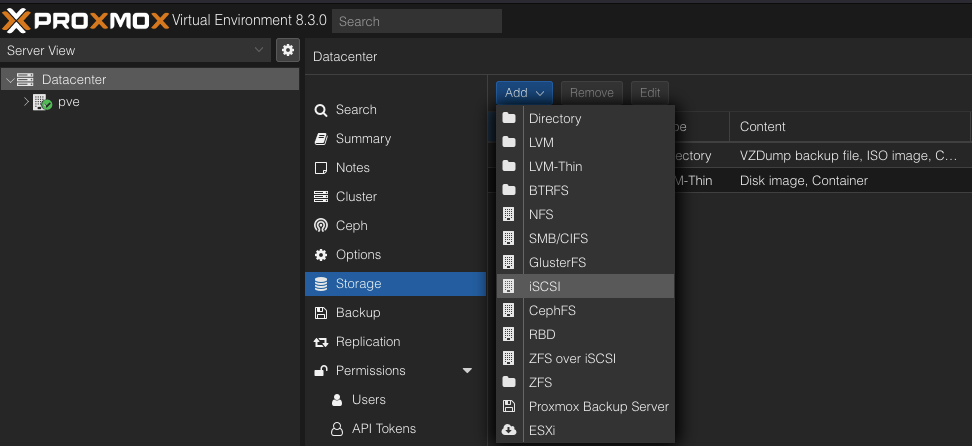The image size is (972, 446).
Task: Choose CephFS menu entry
Action: click(585, 311)
